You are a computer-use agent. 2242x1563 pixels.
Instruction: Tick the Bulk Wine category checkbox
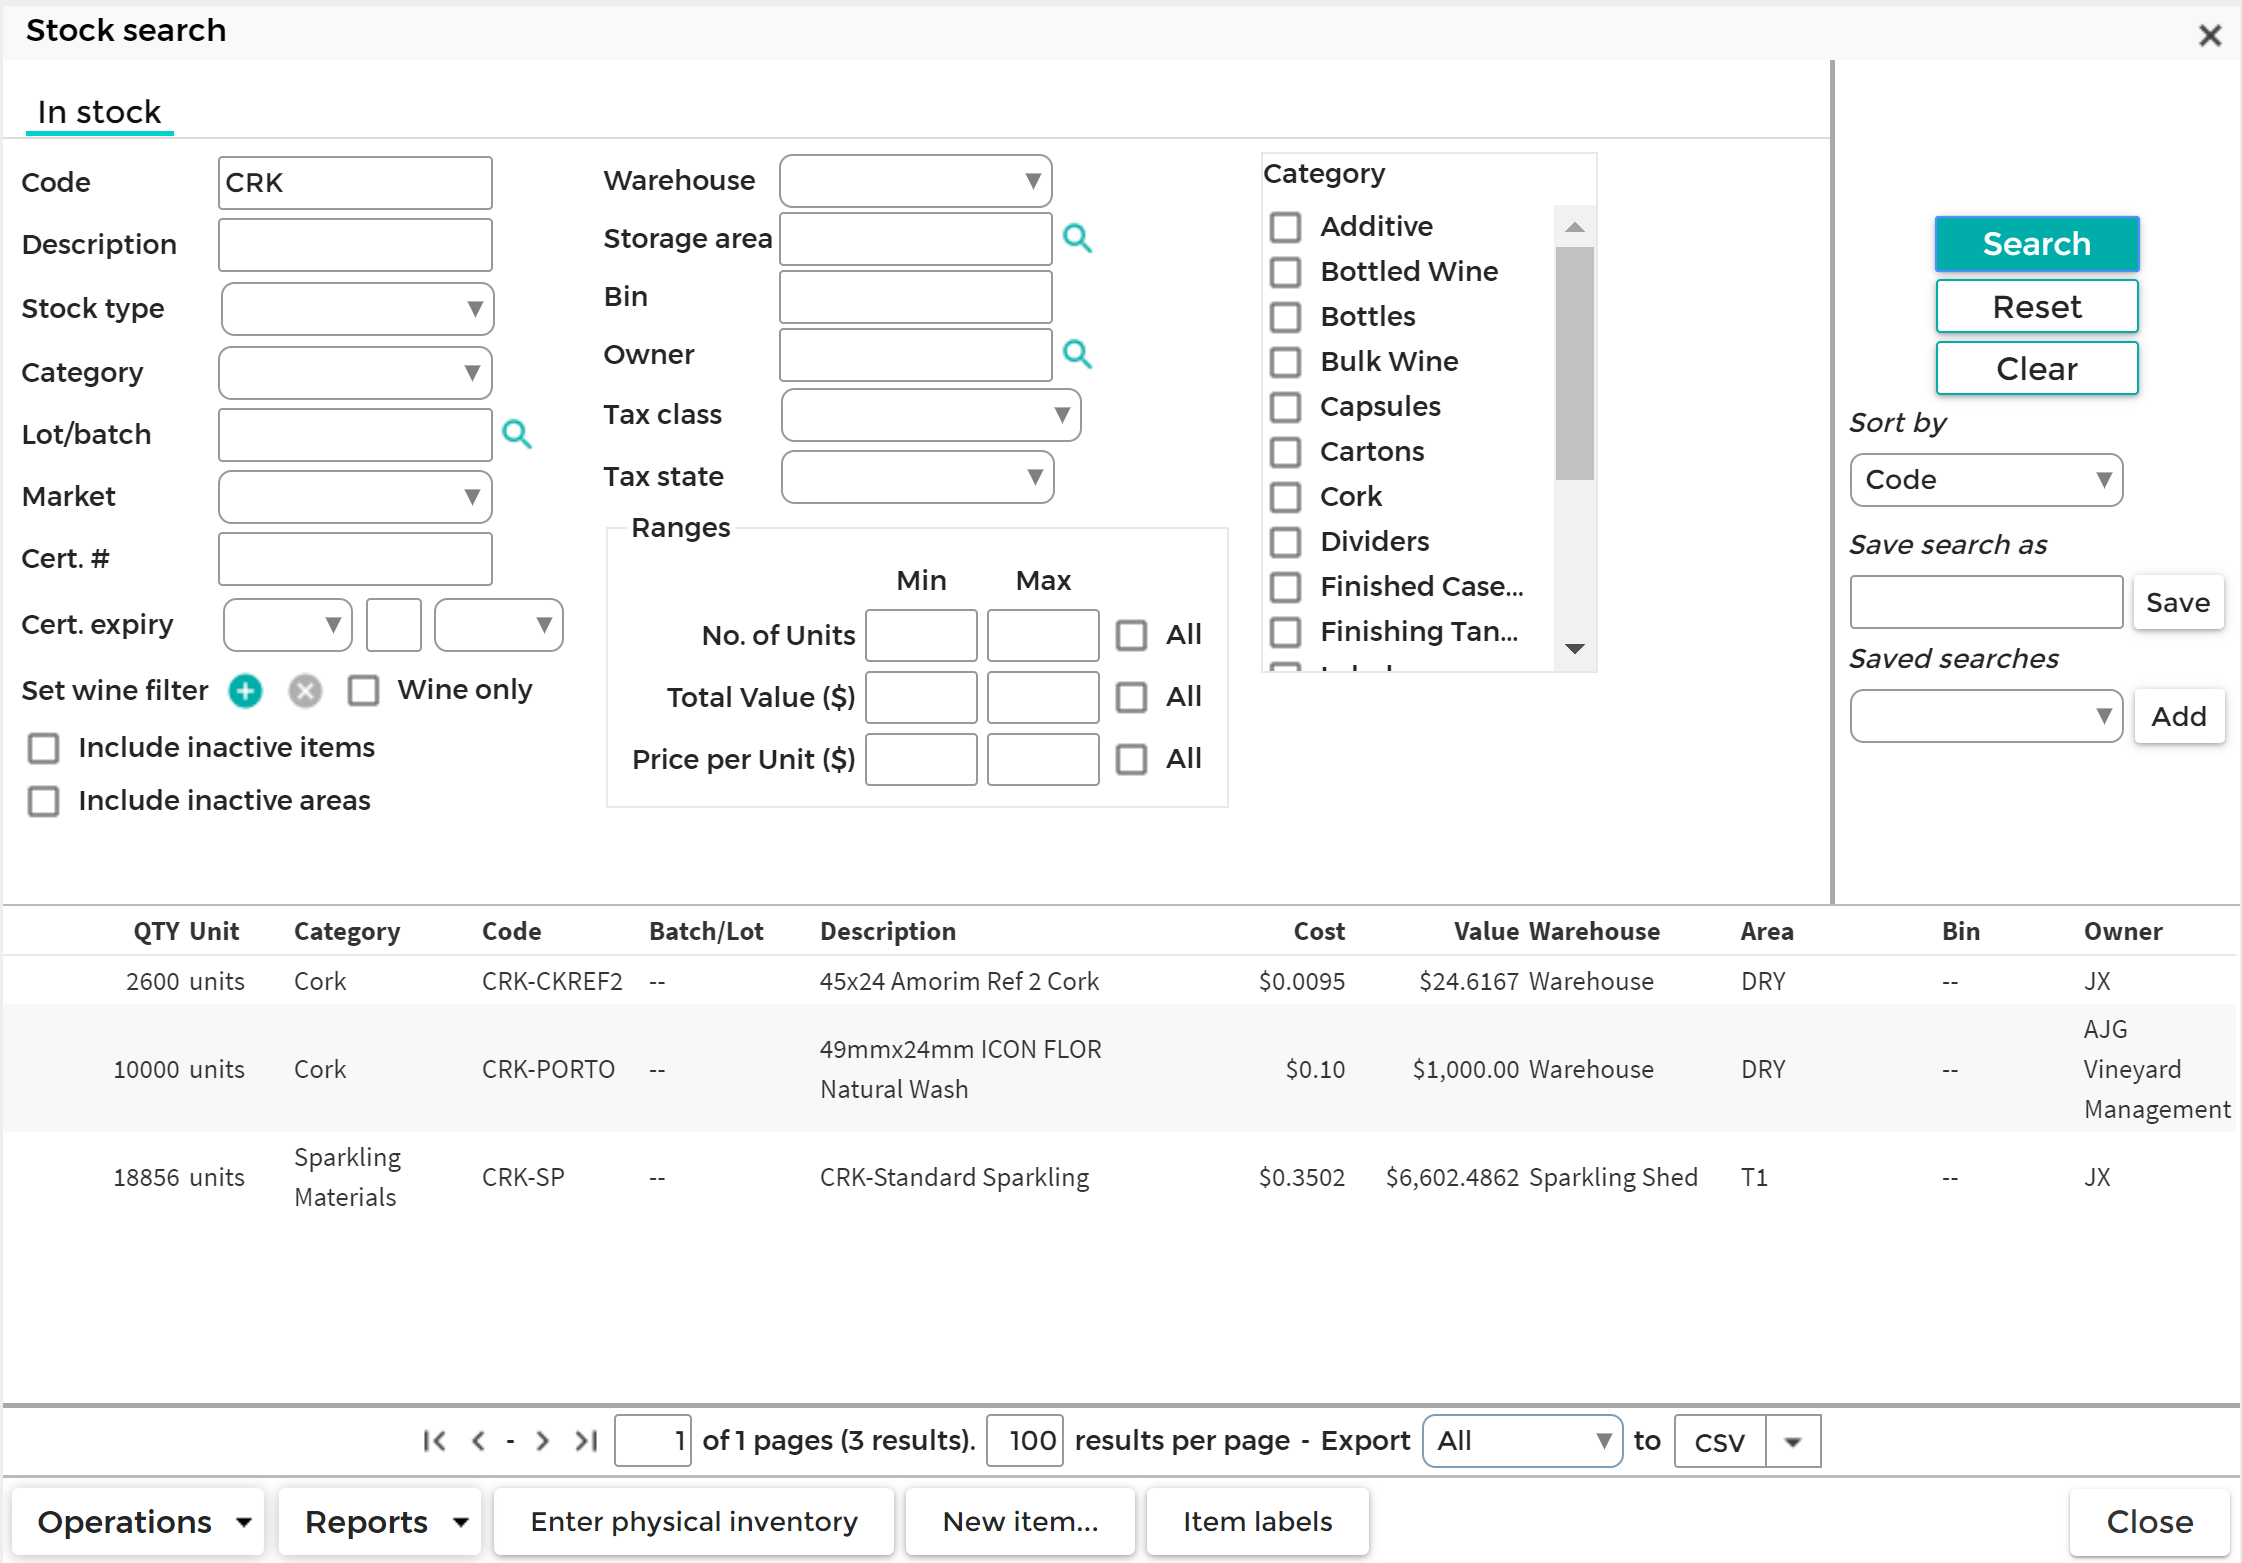pos(1285,362)
